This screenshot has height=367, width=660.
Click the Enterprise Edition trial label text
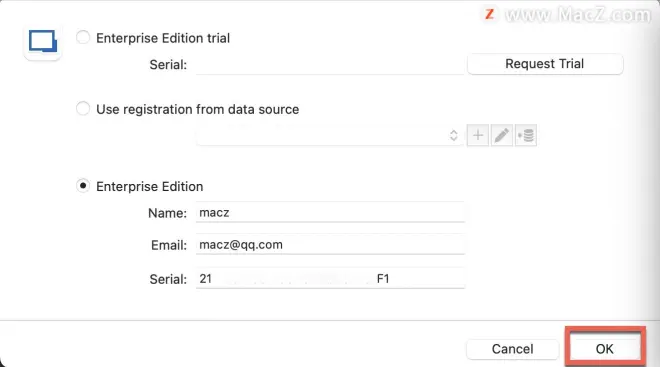(x=163, y=38)
